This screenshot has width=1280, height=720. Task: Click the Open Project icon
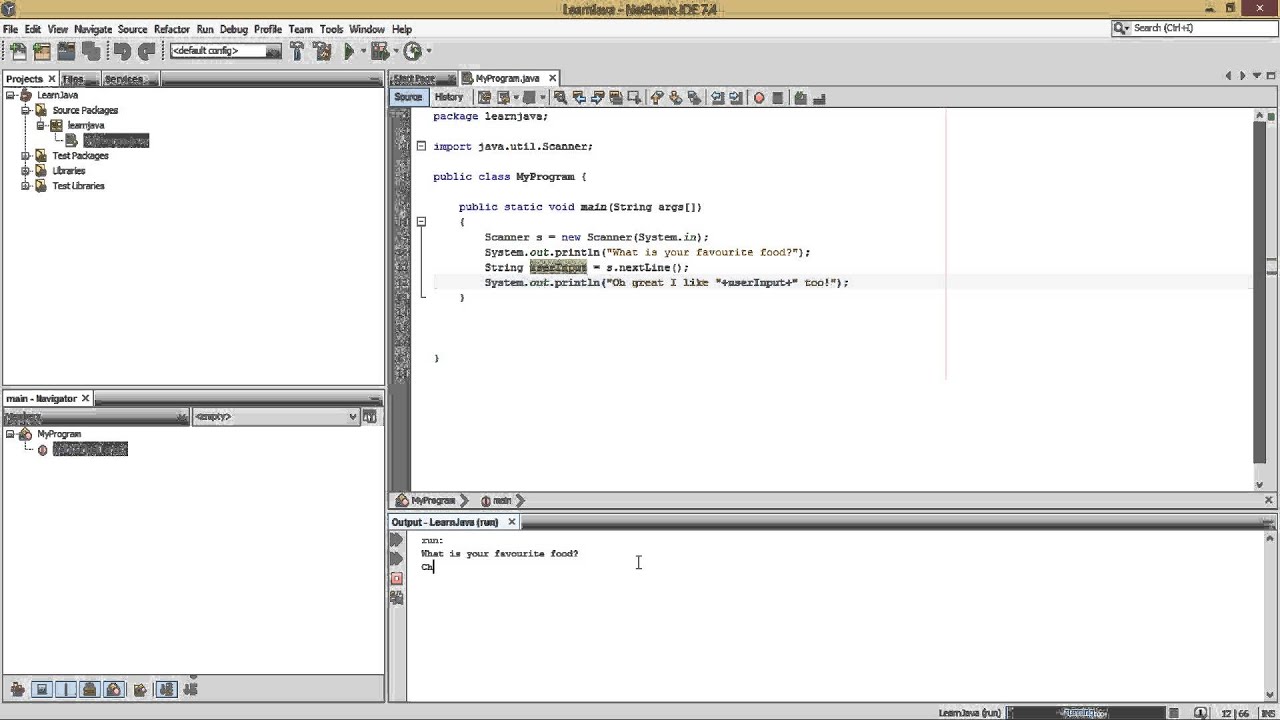pos(65,51)
